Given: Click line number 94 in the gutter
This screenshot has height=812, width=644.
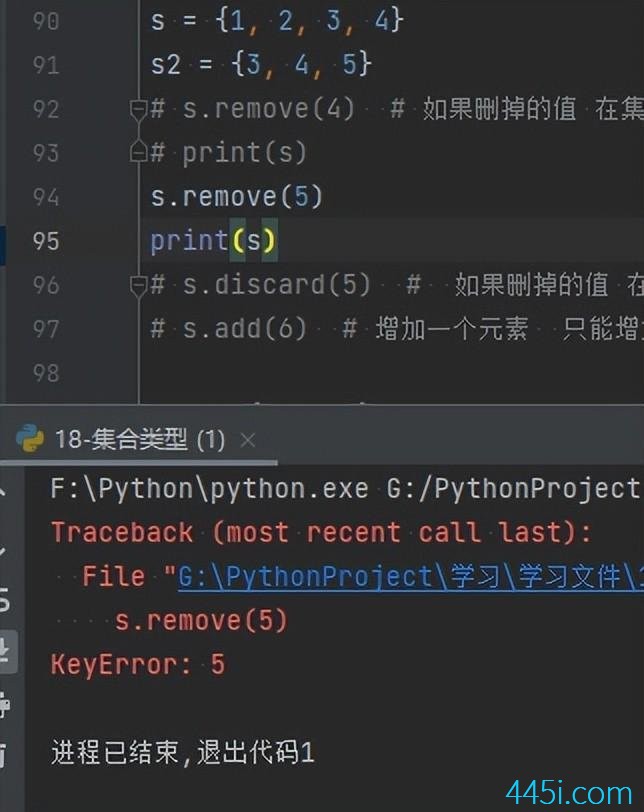Looking at the screenshot, I should tap(46, 197).
